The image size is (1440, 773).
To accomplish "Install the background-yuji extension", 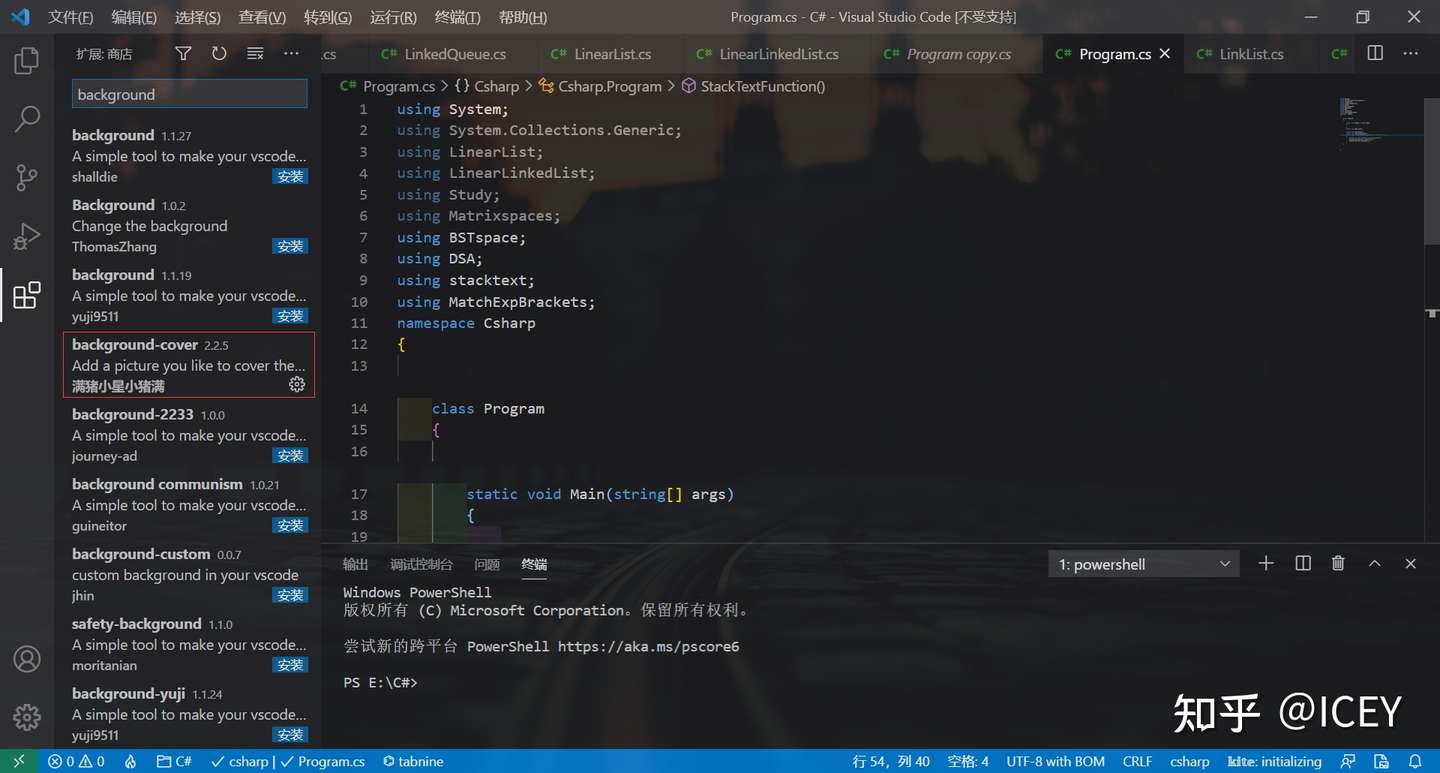I will pyautogui.click(x=290, y=735).
